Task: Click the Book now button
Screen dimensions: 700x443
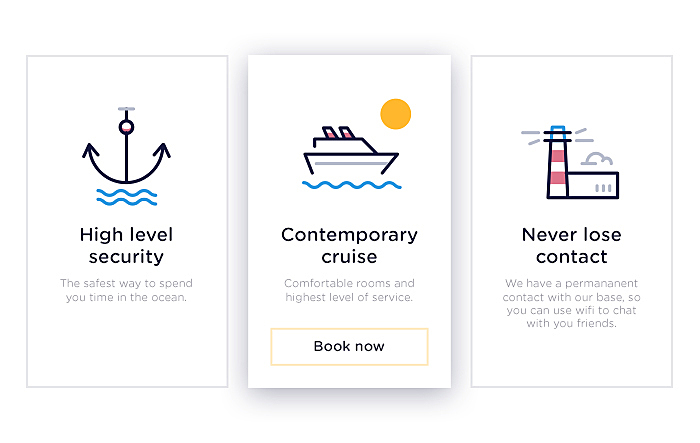Action: click(349, 347)
